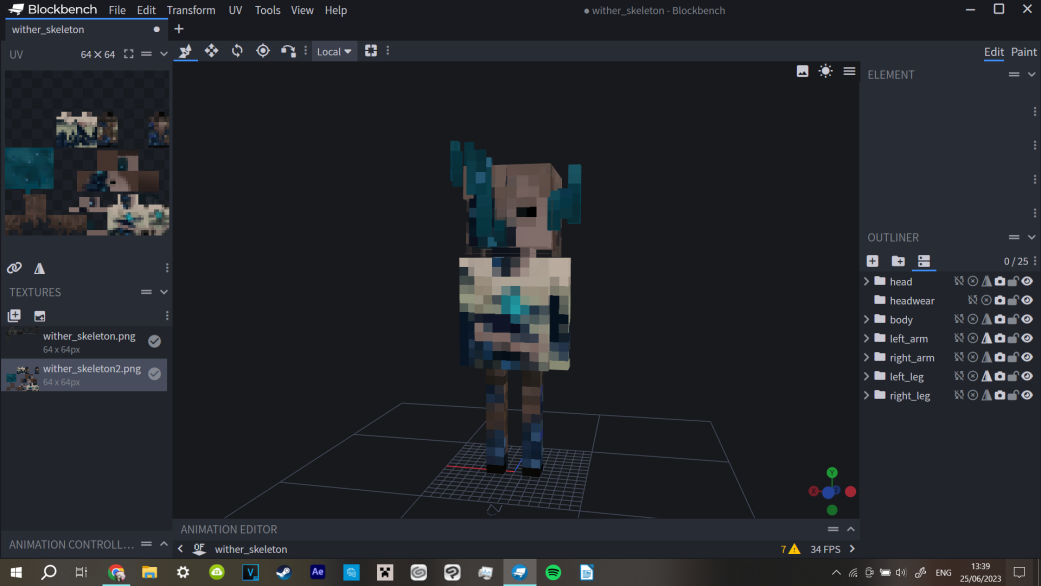Select the Vertex Snap tool
The image size is (1041, 586).
coord(288,51)
